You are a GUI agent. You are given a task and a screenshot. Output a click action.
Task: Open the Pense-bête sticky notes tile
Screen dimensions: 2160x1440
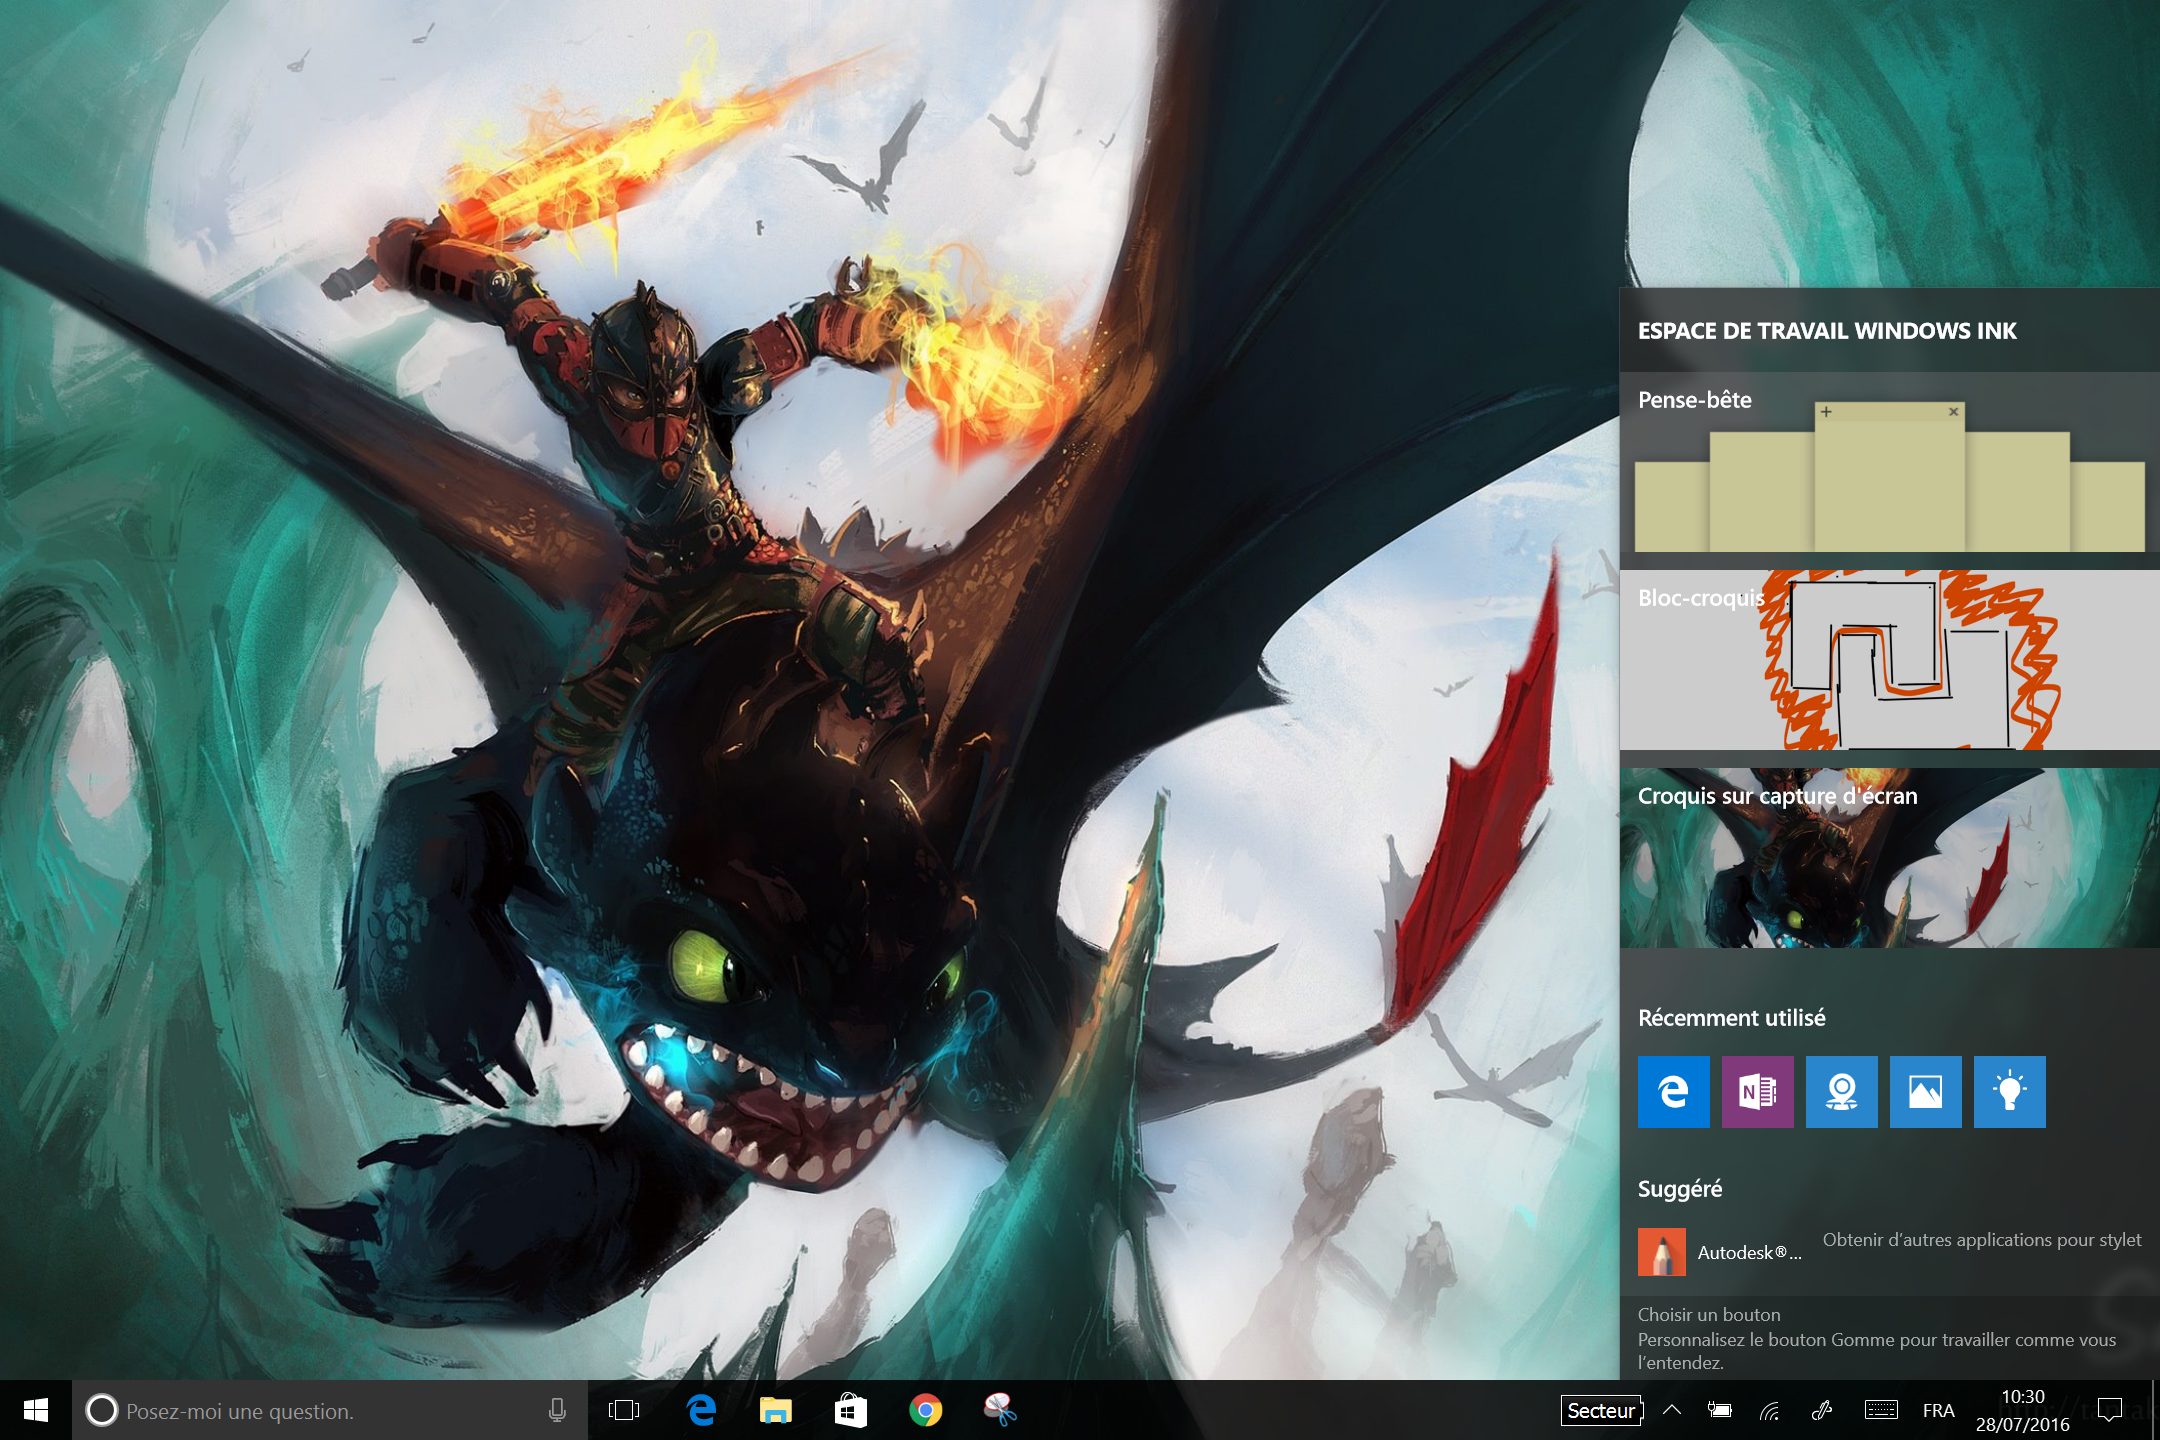pos(1889,462)
